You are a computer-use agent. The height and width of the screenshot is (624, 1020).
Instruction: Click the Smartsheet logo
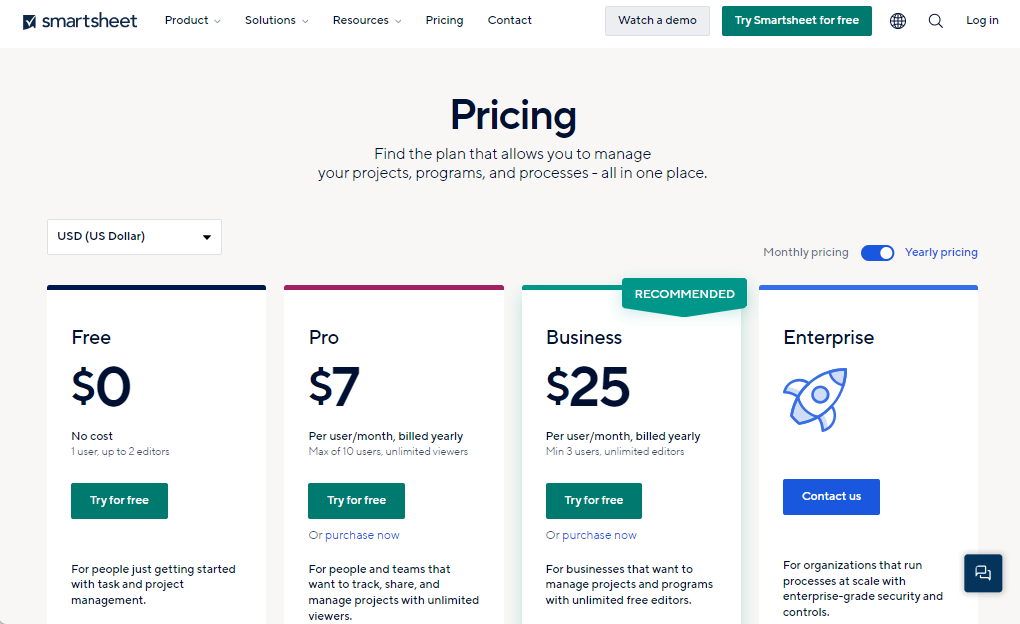click(80, 21)
